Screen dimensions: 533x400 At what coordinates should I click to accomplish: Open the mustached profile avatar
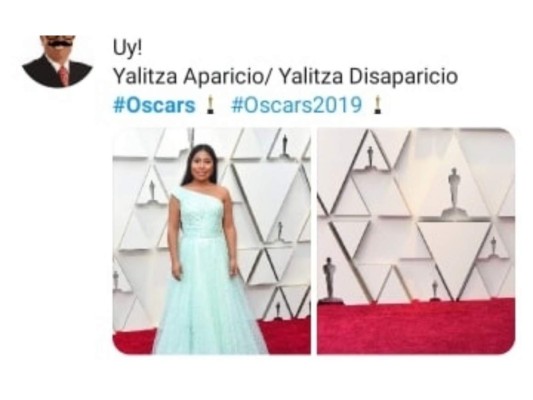(x=57, y=61)
